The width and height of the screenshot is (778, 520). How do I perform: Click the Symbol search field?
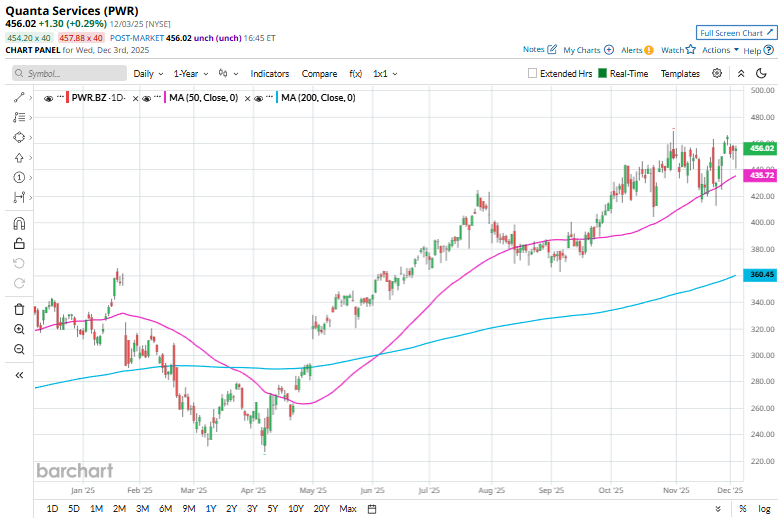(x=70, y=73)
